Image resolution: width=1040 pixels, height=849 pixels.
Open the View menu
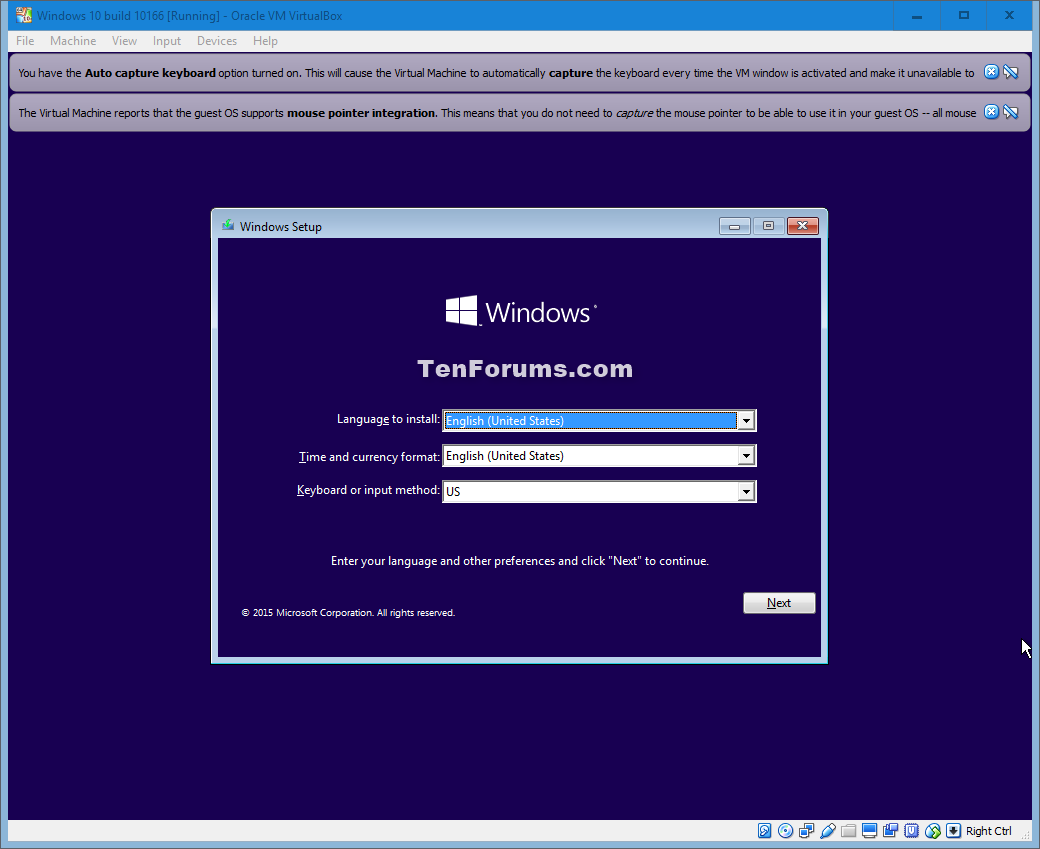[124, 41]
